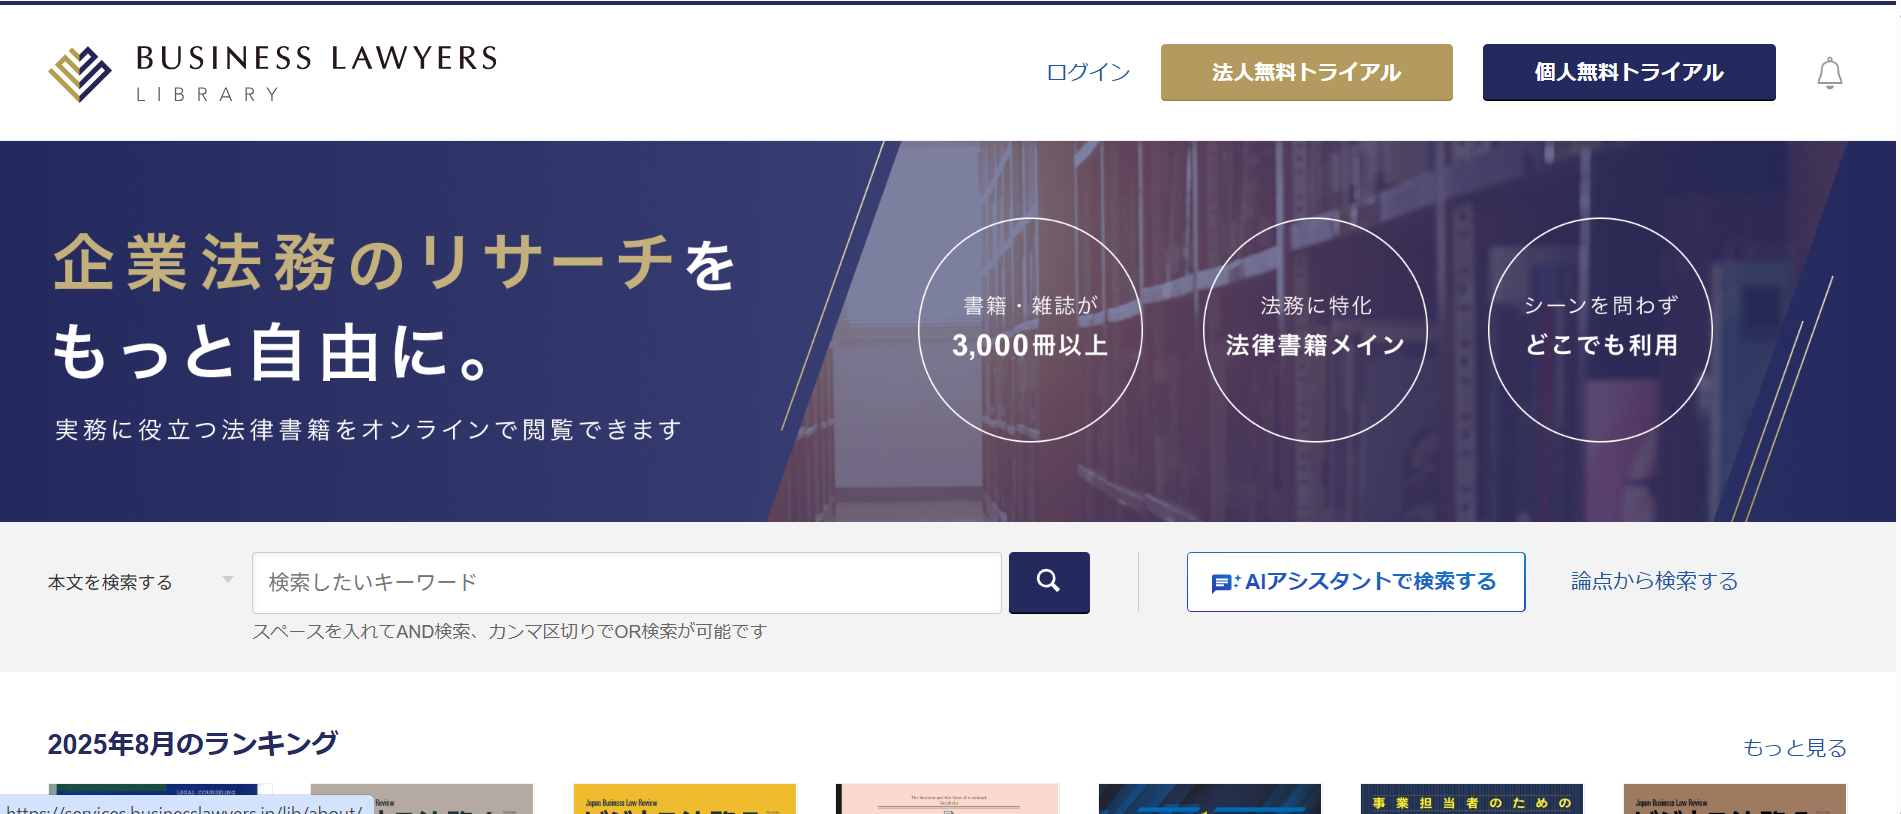
Task: Click the AI assistant chat sparkle icon
Action: (1225, 583)
